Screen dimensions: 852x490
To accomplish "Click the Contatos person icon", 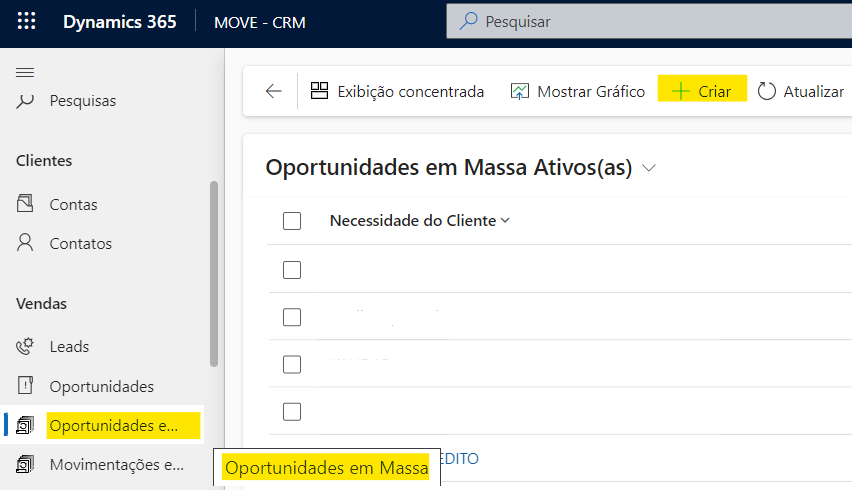I will point(27,243).
